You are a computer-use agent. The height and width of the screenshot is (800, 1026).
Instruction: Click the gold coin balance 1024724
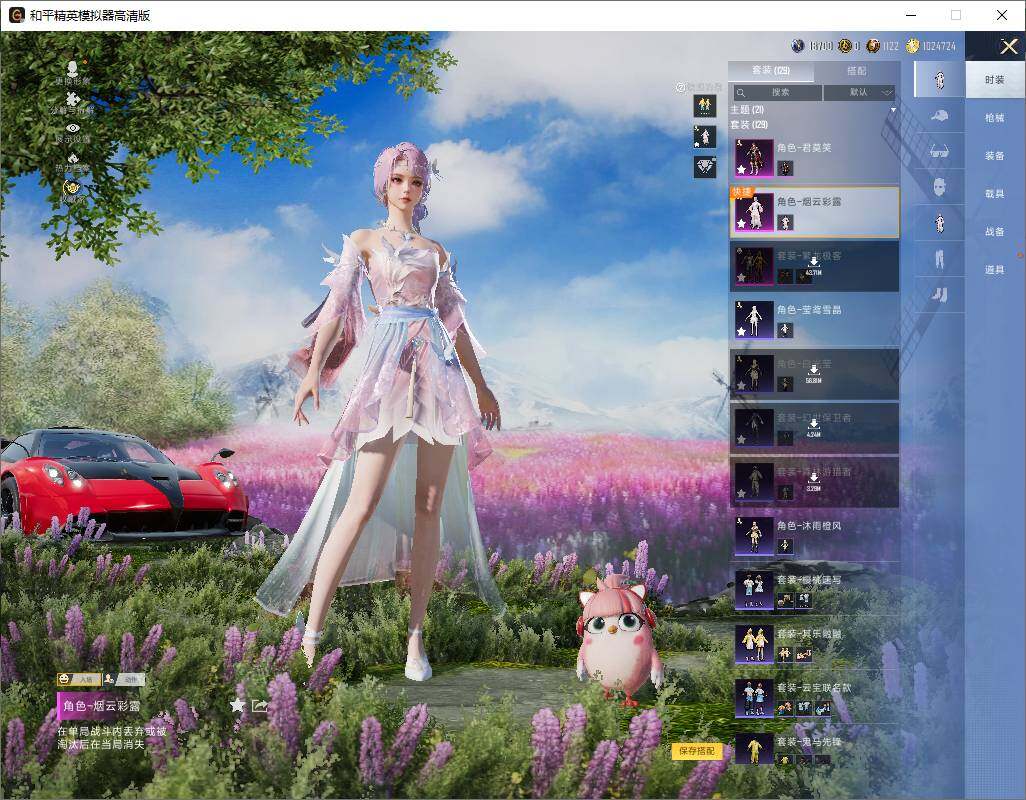pyautogui.click(x=939, y=46)
